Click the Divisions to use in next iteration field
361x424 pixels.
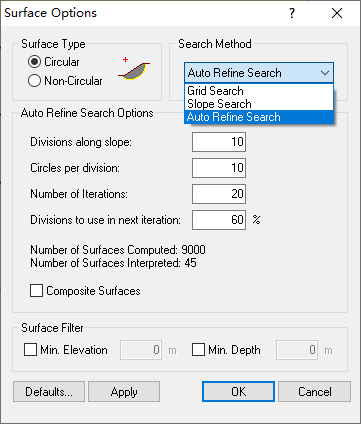(219, 220)
